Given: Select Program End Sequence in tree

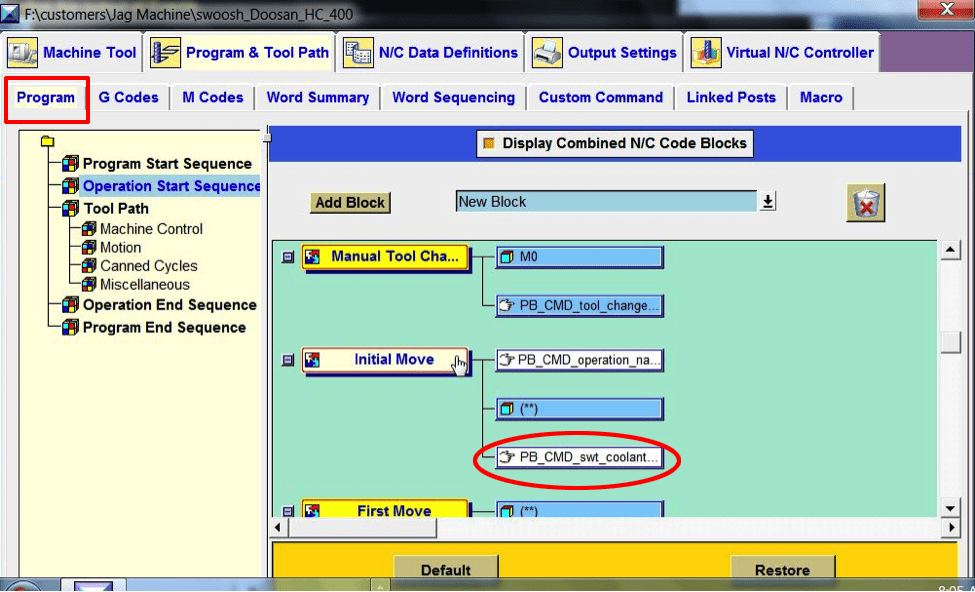Looking at the screenshot, I should (164, 327).
